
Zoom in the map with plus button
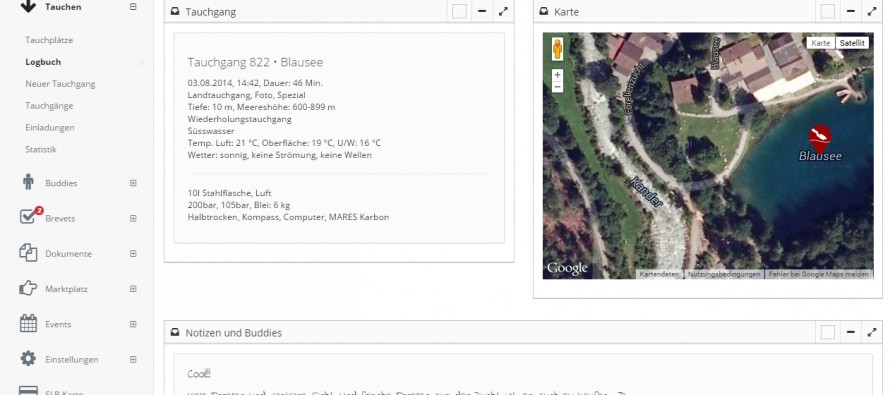[x=557, y=74]
